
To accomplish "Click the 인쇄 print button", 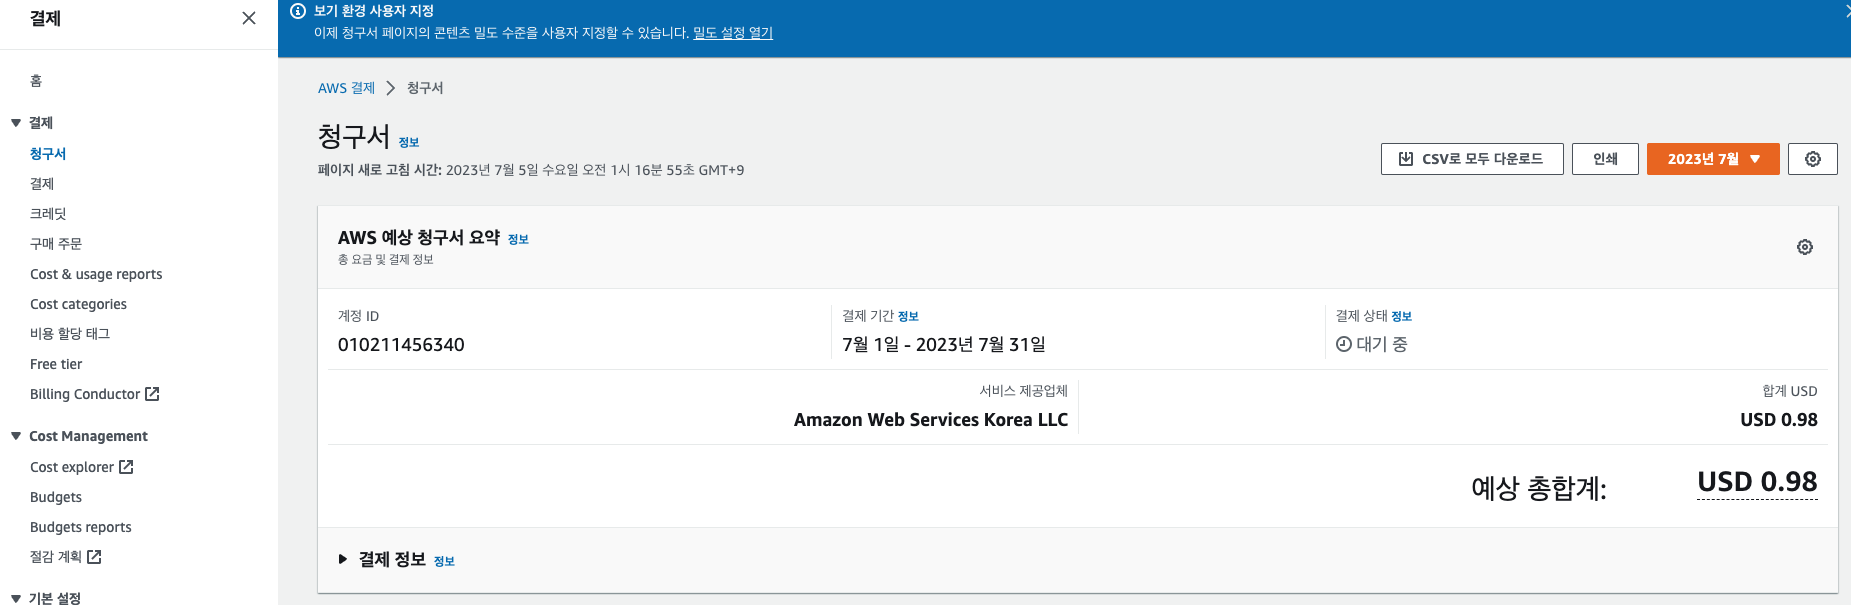I will click(1605, 159).
